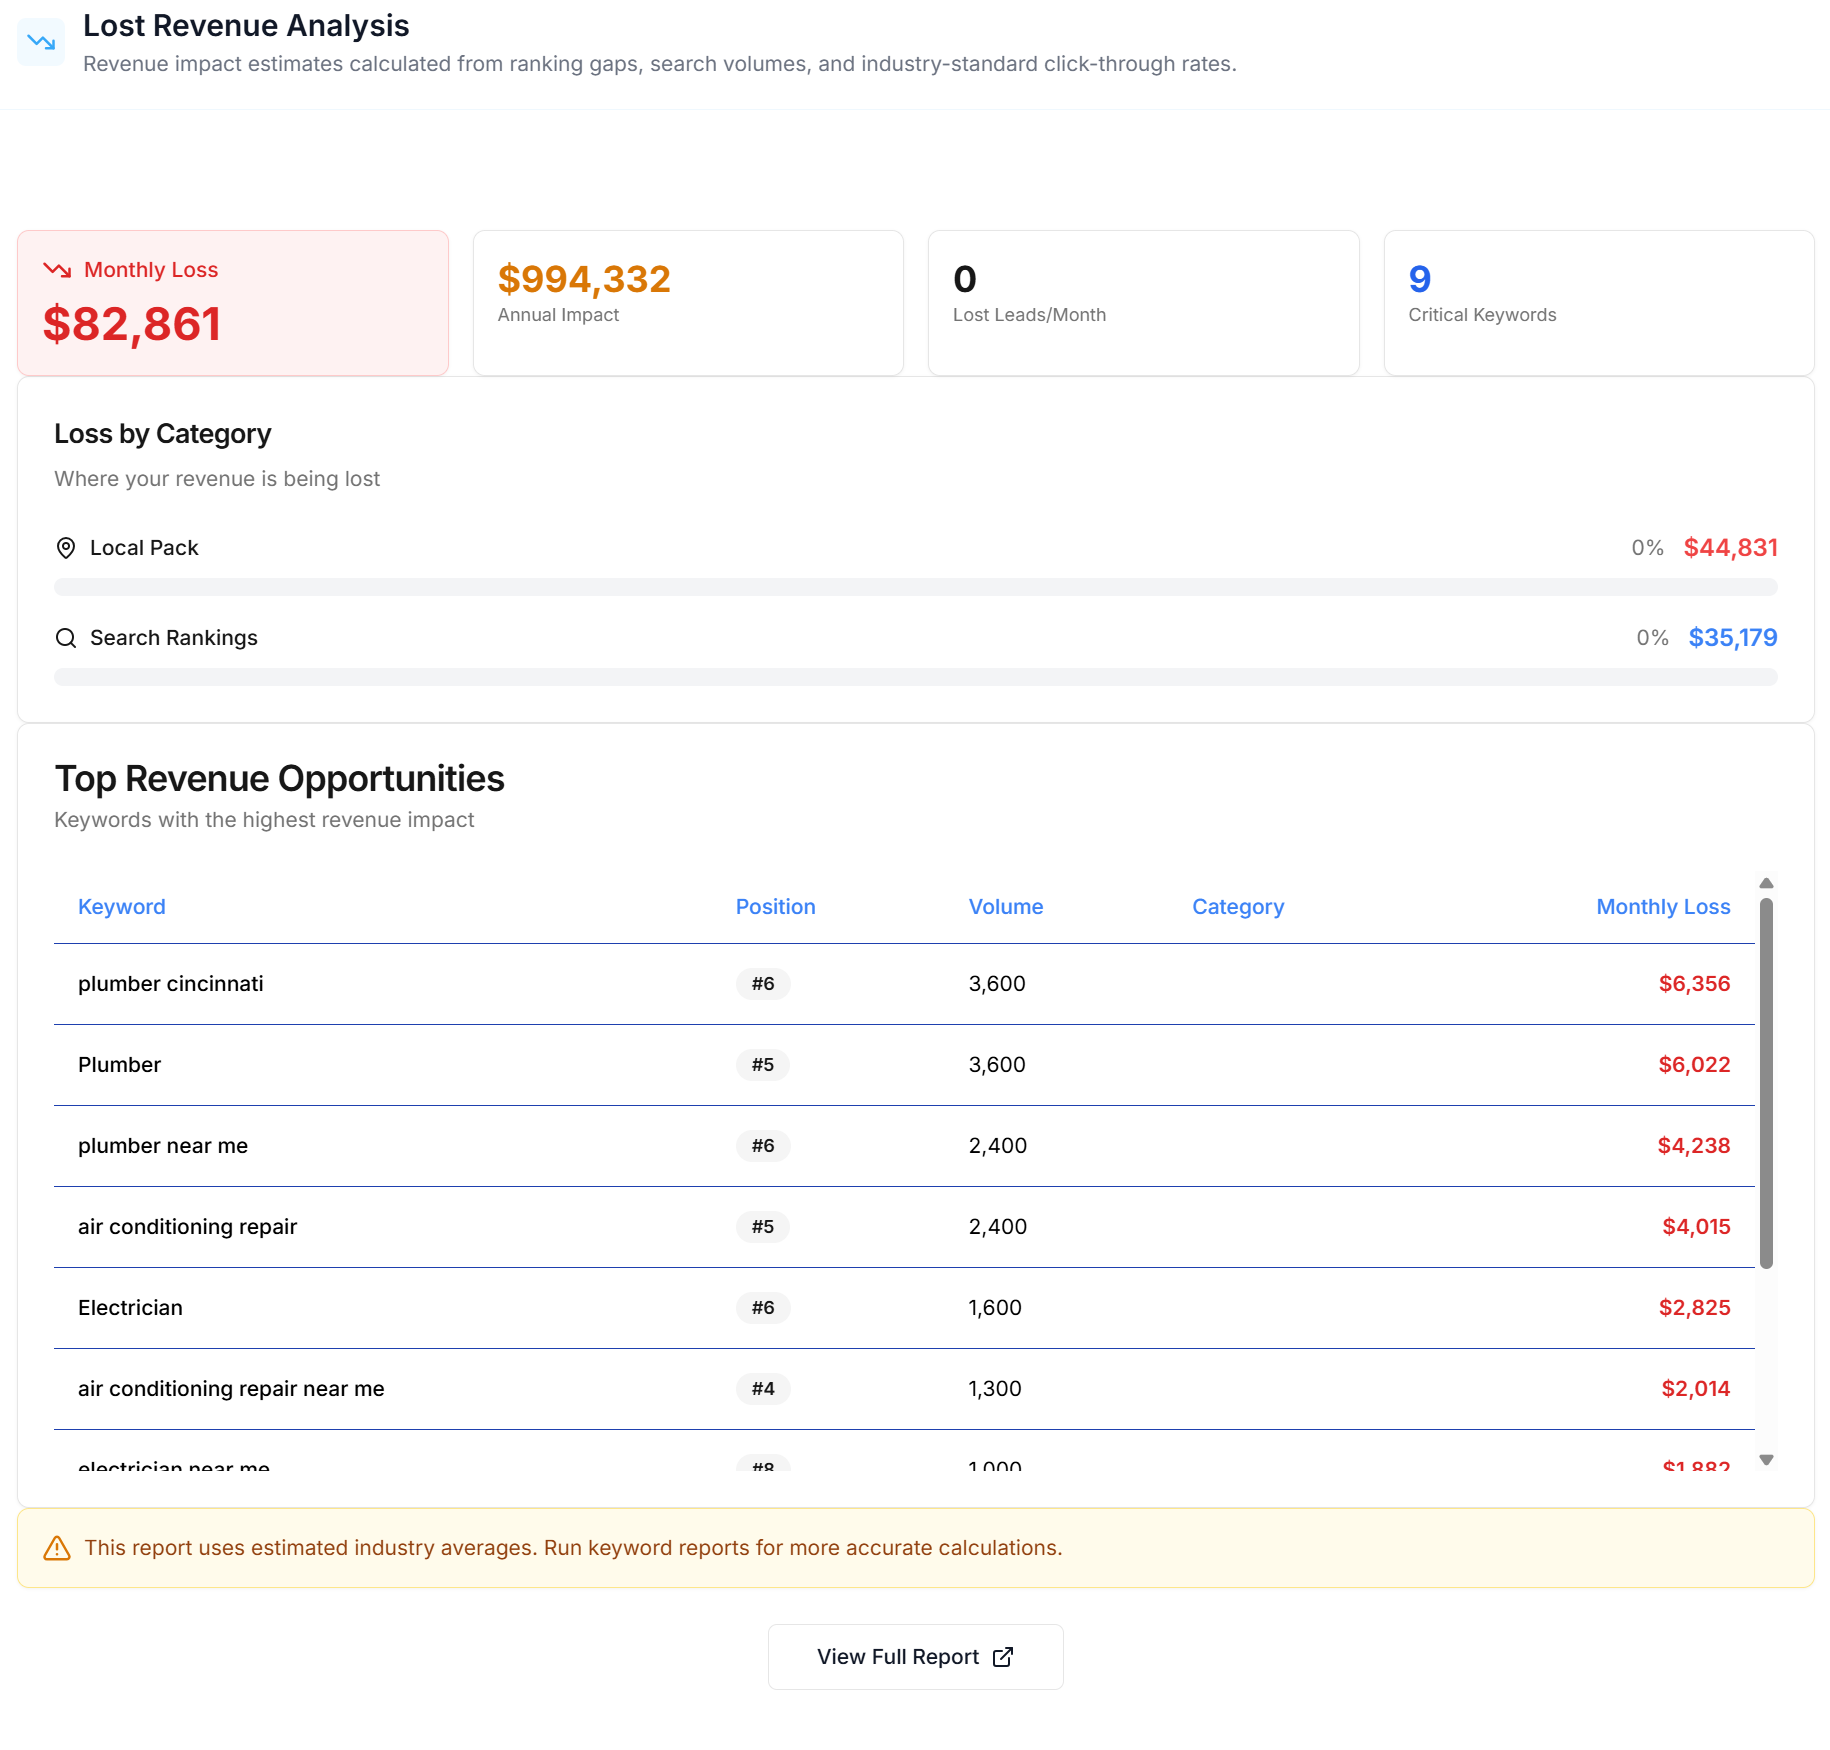Click the Lost Revenue Analysis trend-line icon
1830x1750 pixels.
coord(40,42)
